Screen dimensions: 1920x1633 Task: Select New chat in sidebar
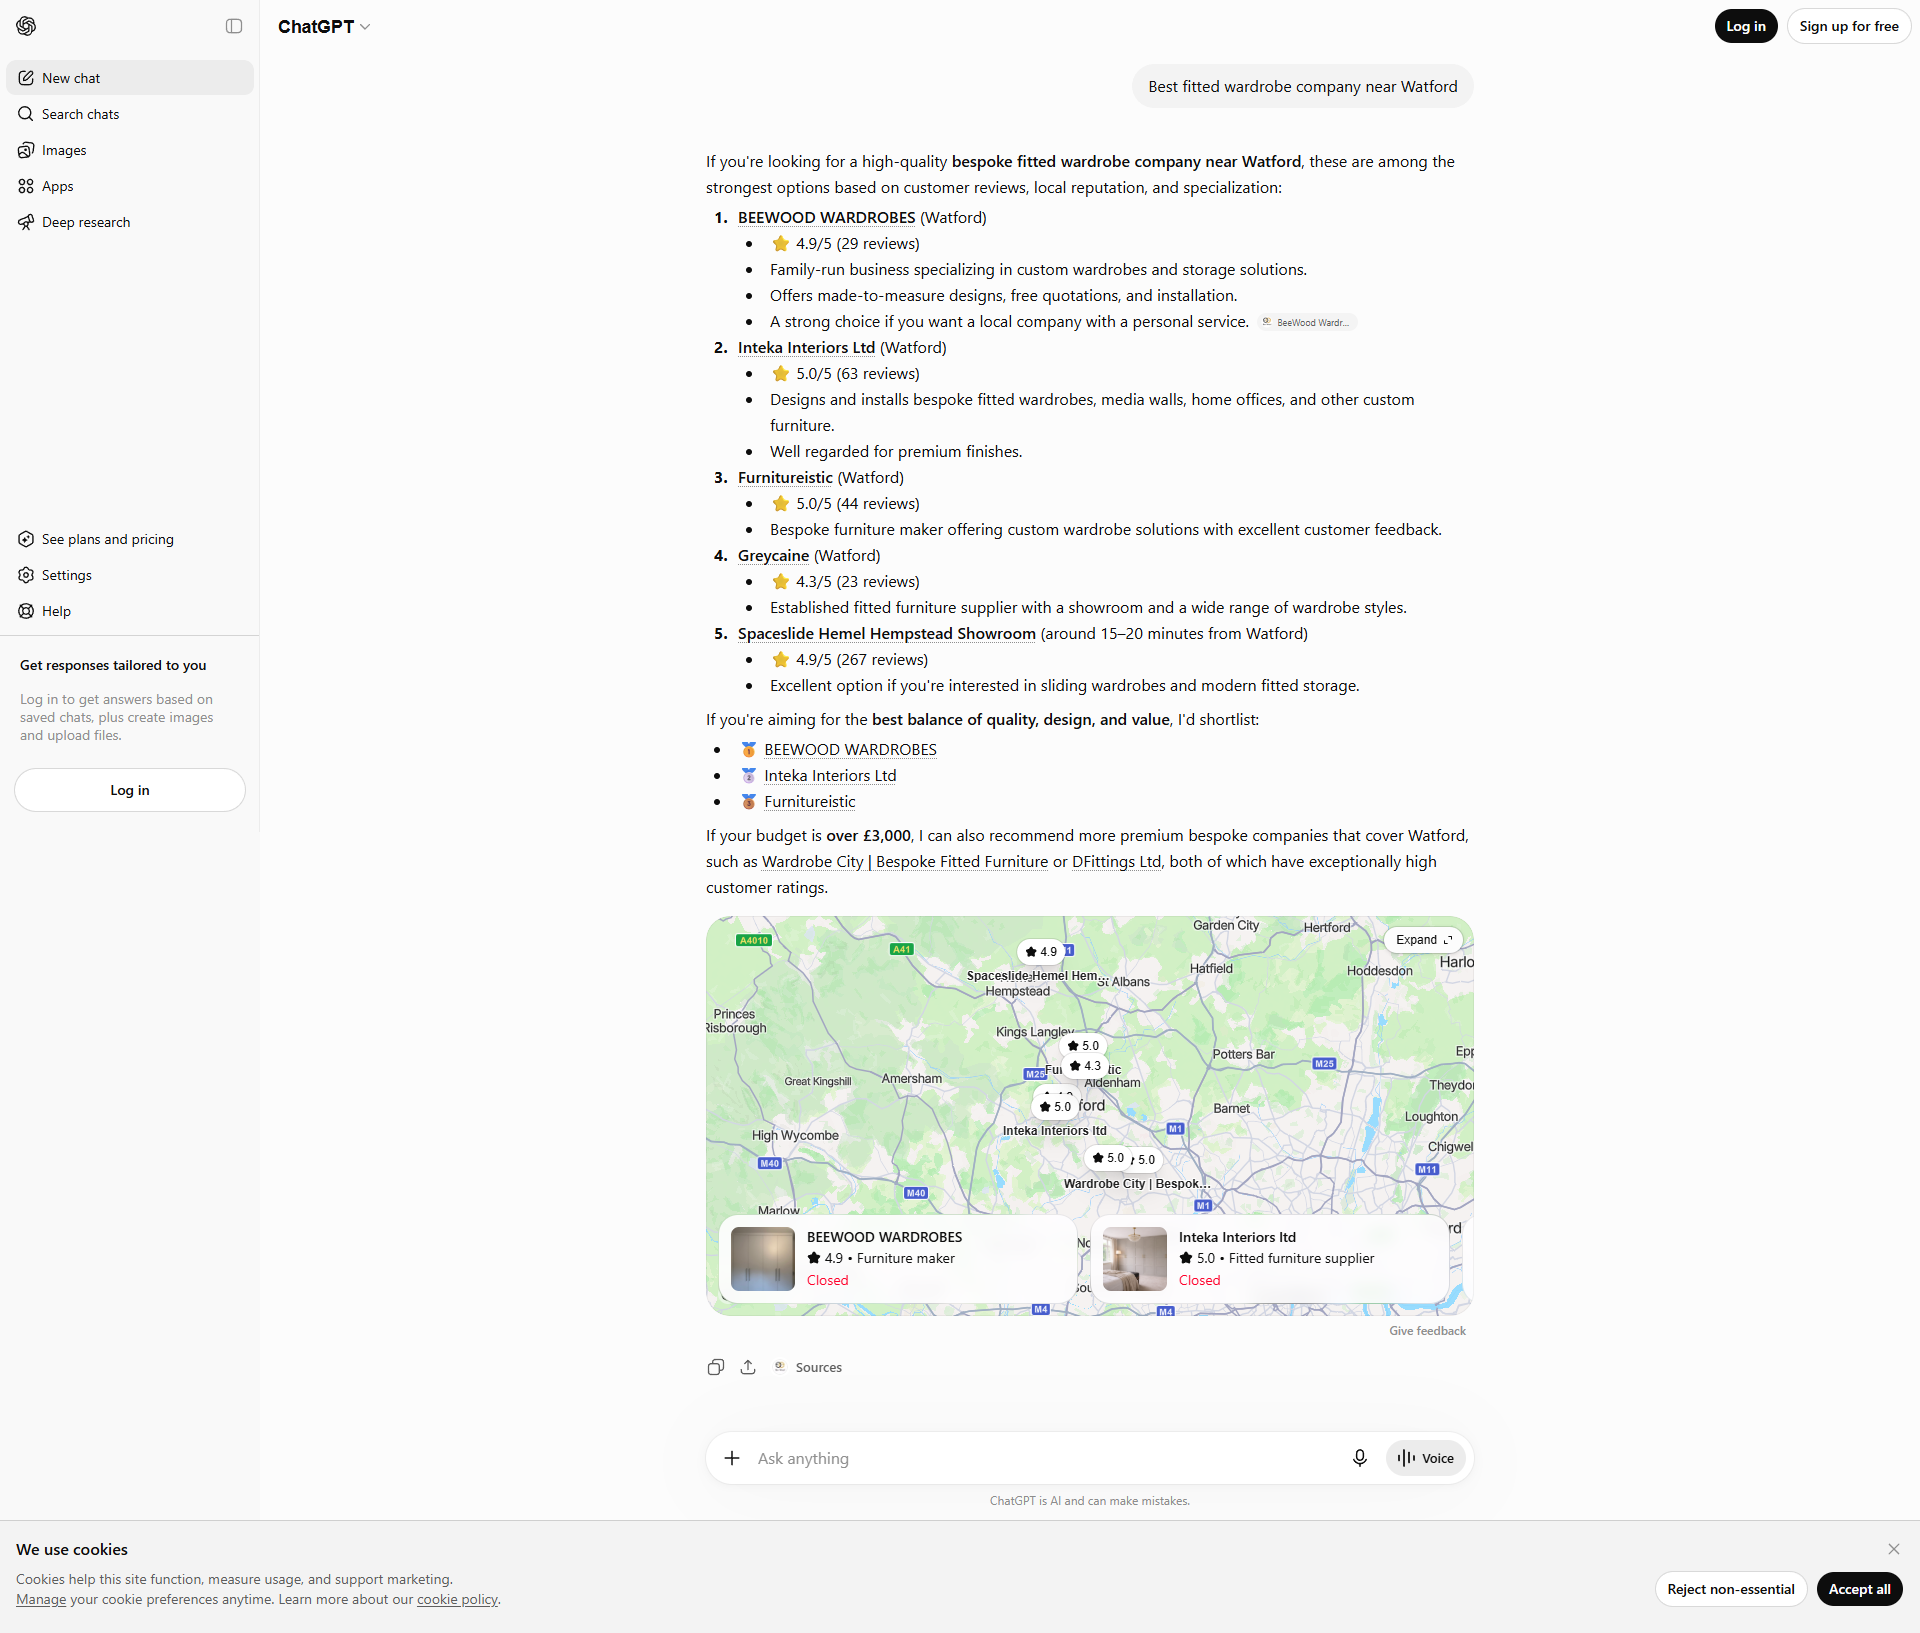pyautogui.click(x=130, y=78)
